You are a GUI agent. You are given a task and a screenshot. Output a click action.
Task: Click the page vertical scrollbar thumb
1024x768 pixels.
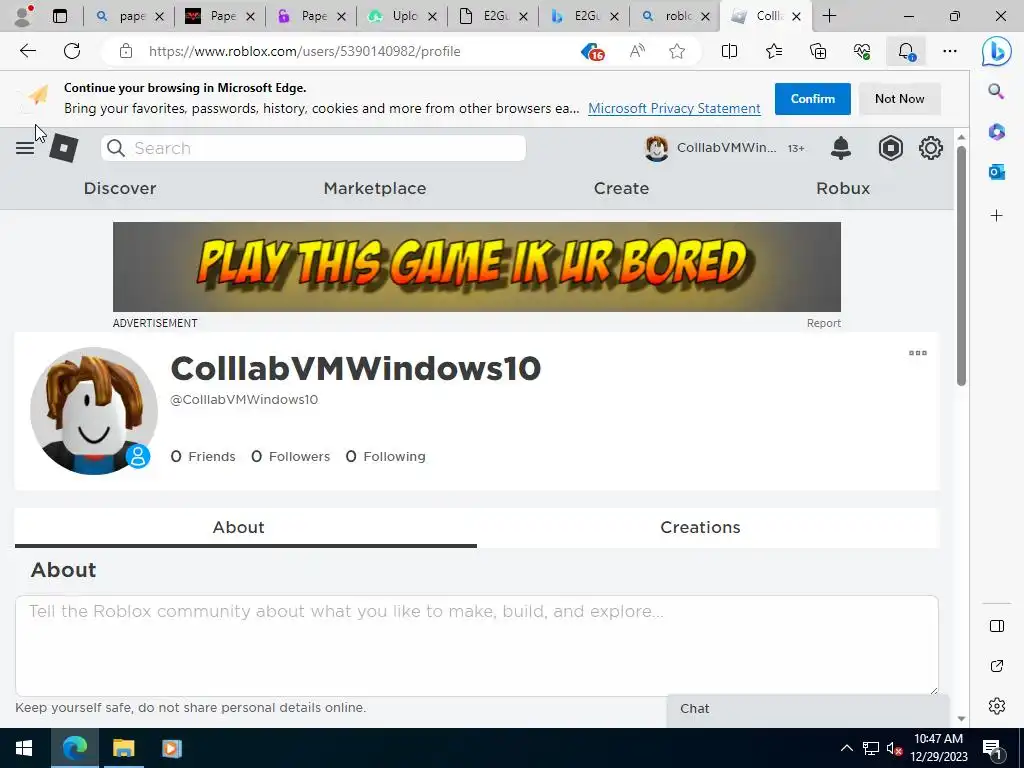point(961,266)
